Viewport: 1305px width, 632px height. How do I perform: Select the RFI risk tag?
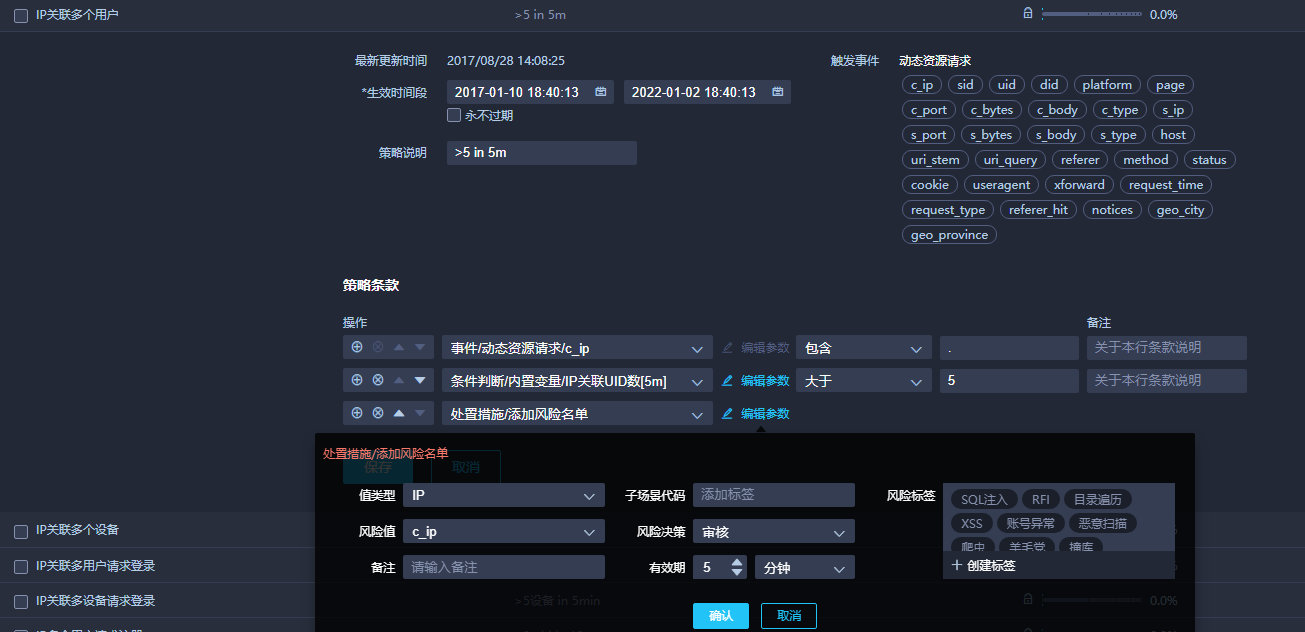(x=1040, y=499)
